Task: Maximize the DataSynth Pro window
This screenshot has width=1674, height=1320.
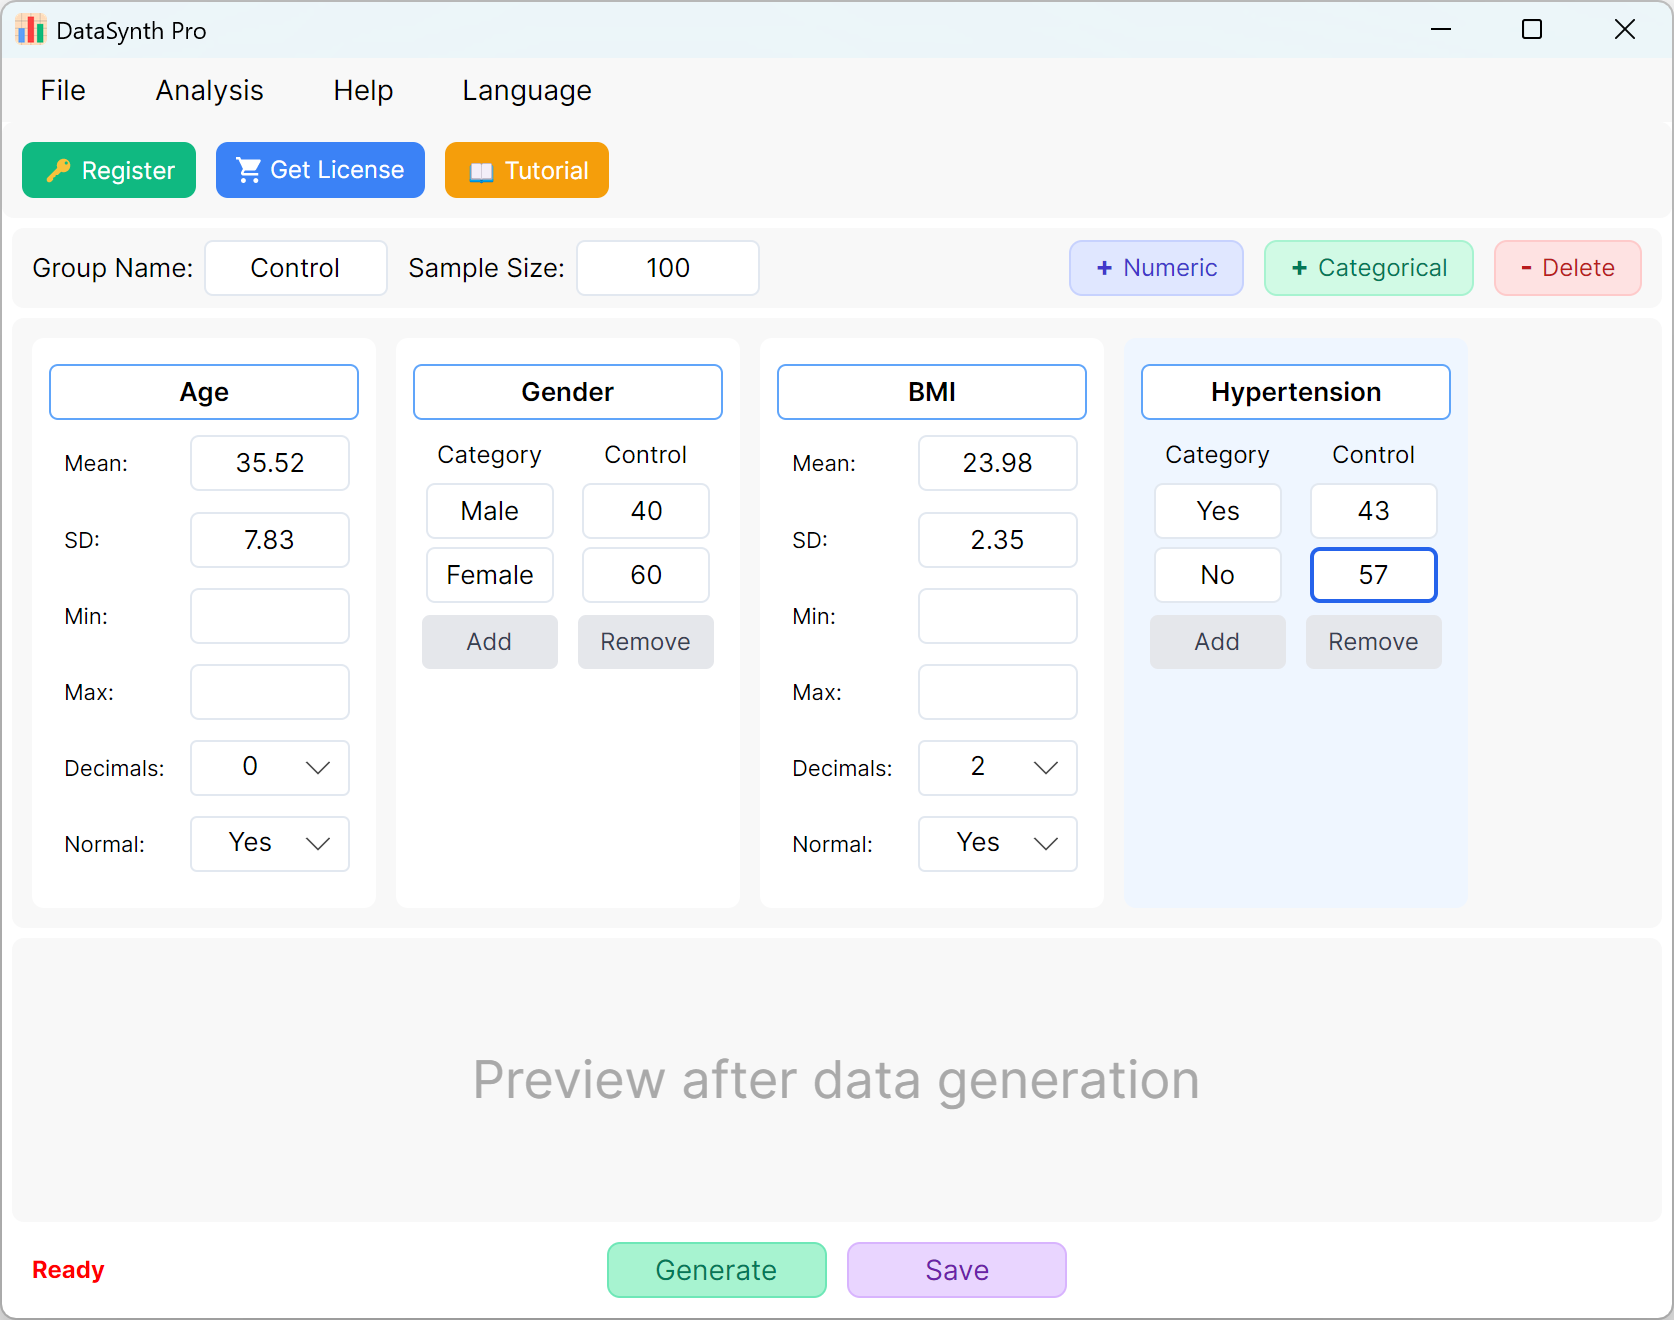Action: click(1532, 30)
